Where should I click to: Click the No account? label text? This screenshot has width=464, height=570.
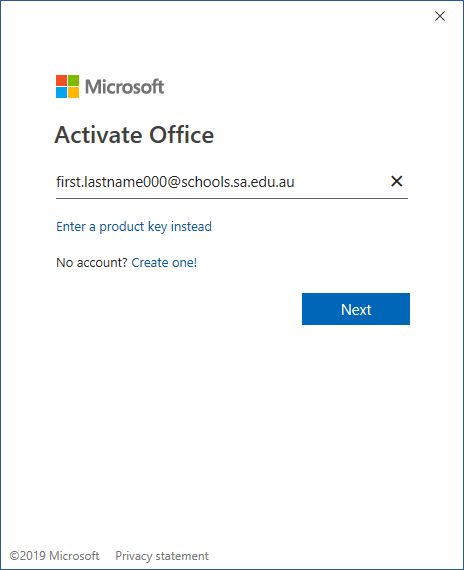tap(92, 262)
